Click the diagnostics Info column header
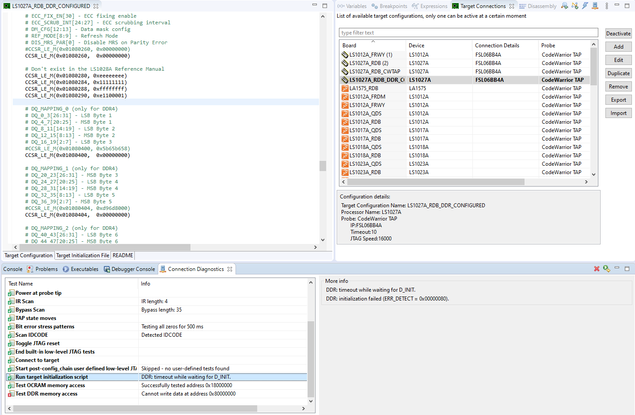This screenshot has width=635, height=415. (x=223, y=284)
